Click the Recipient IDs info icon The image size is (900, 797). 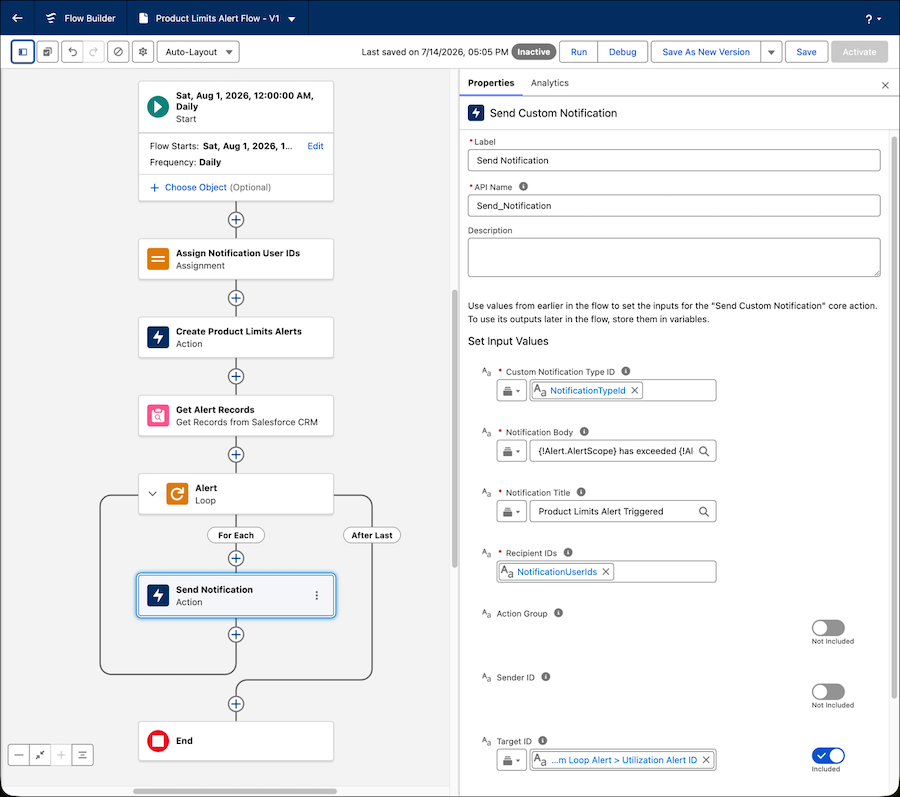click(568, 553)
